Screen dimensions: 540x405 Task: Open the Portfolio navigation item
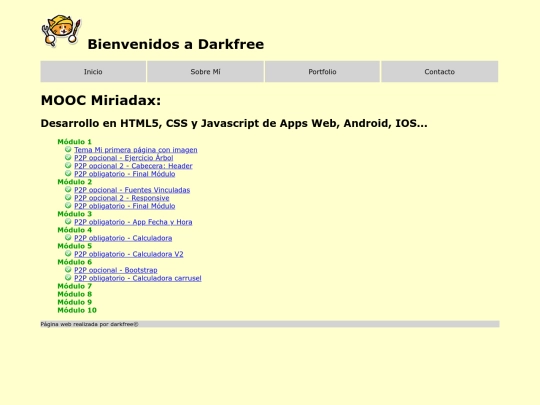pyautogui.click(x=322, y=72)
